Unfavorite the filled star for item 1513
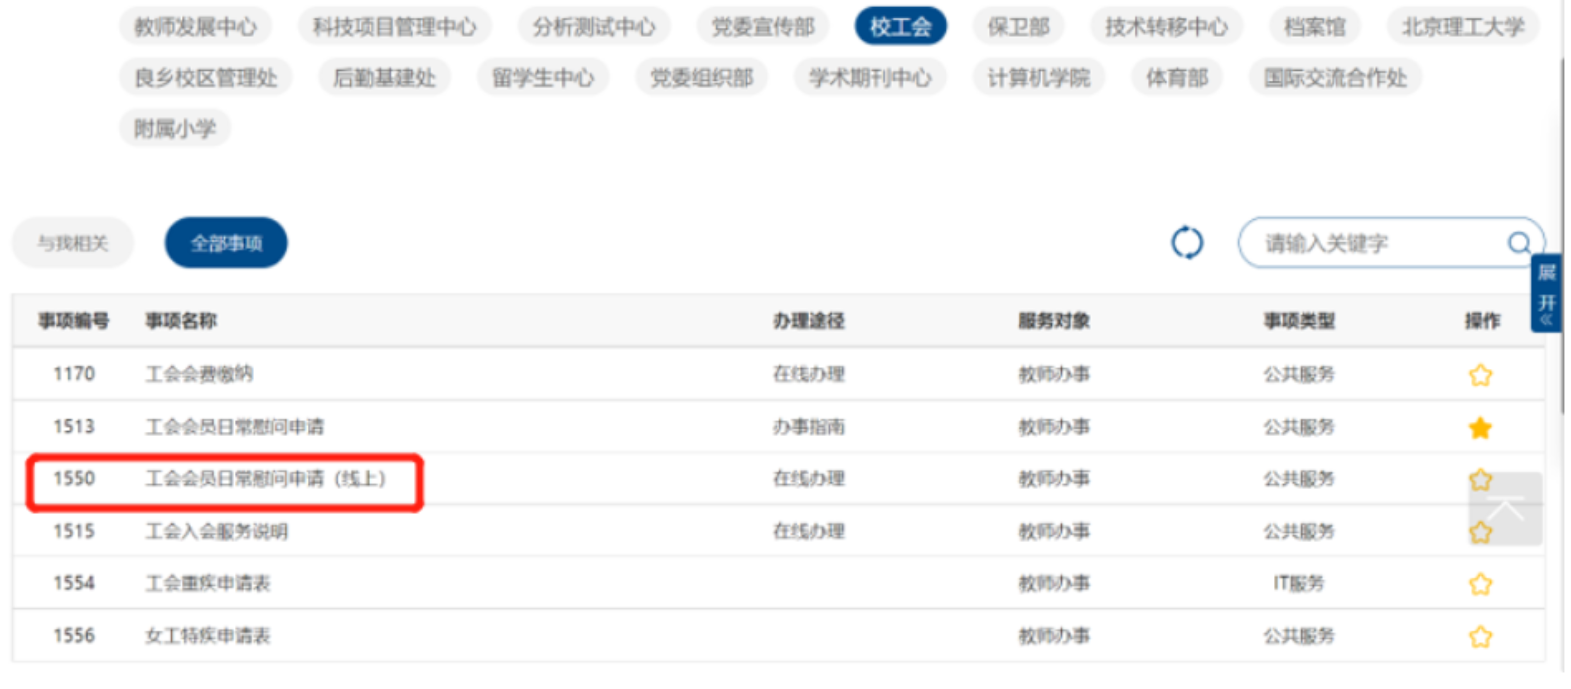The width and height of the screenshot is (1571, 689). [x=1480, y=428]
